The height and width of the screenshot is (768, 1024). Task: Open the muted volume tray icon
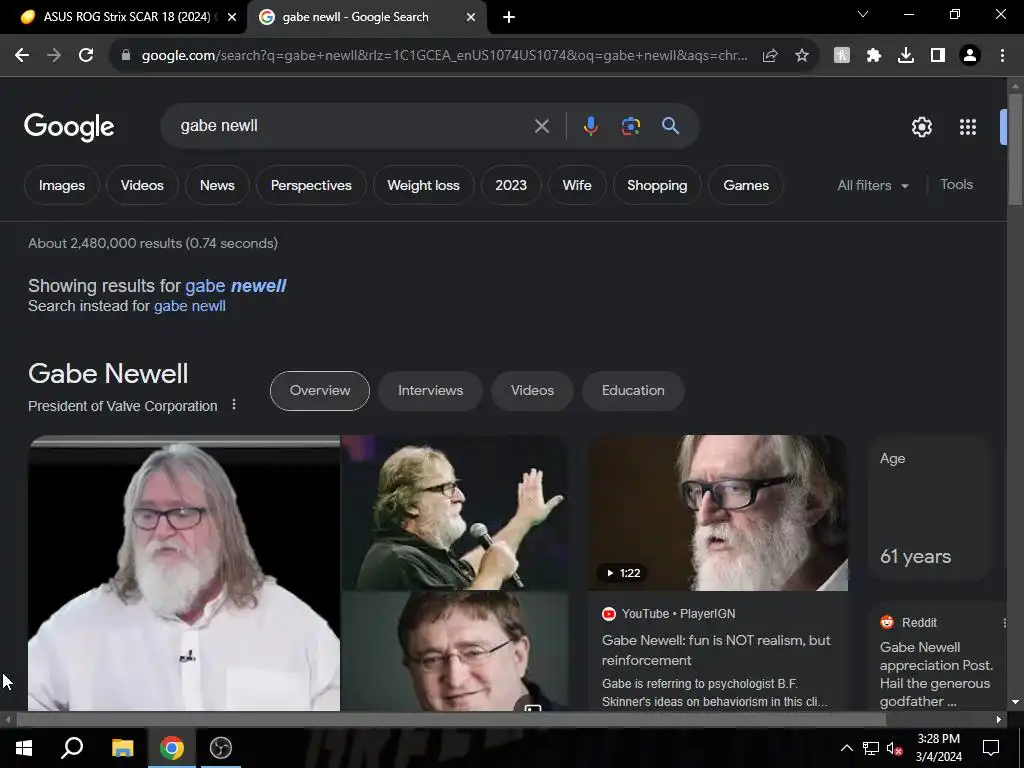click(x=895, y=748)
